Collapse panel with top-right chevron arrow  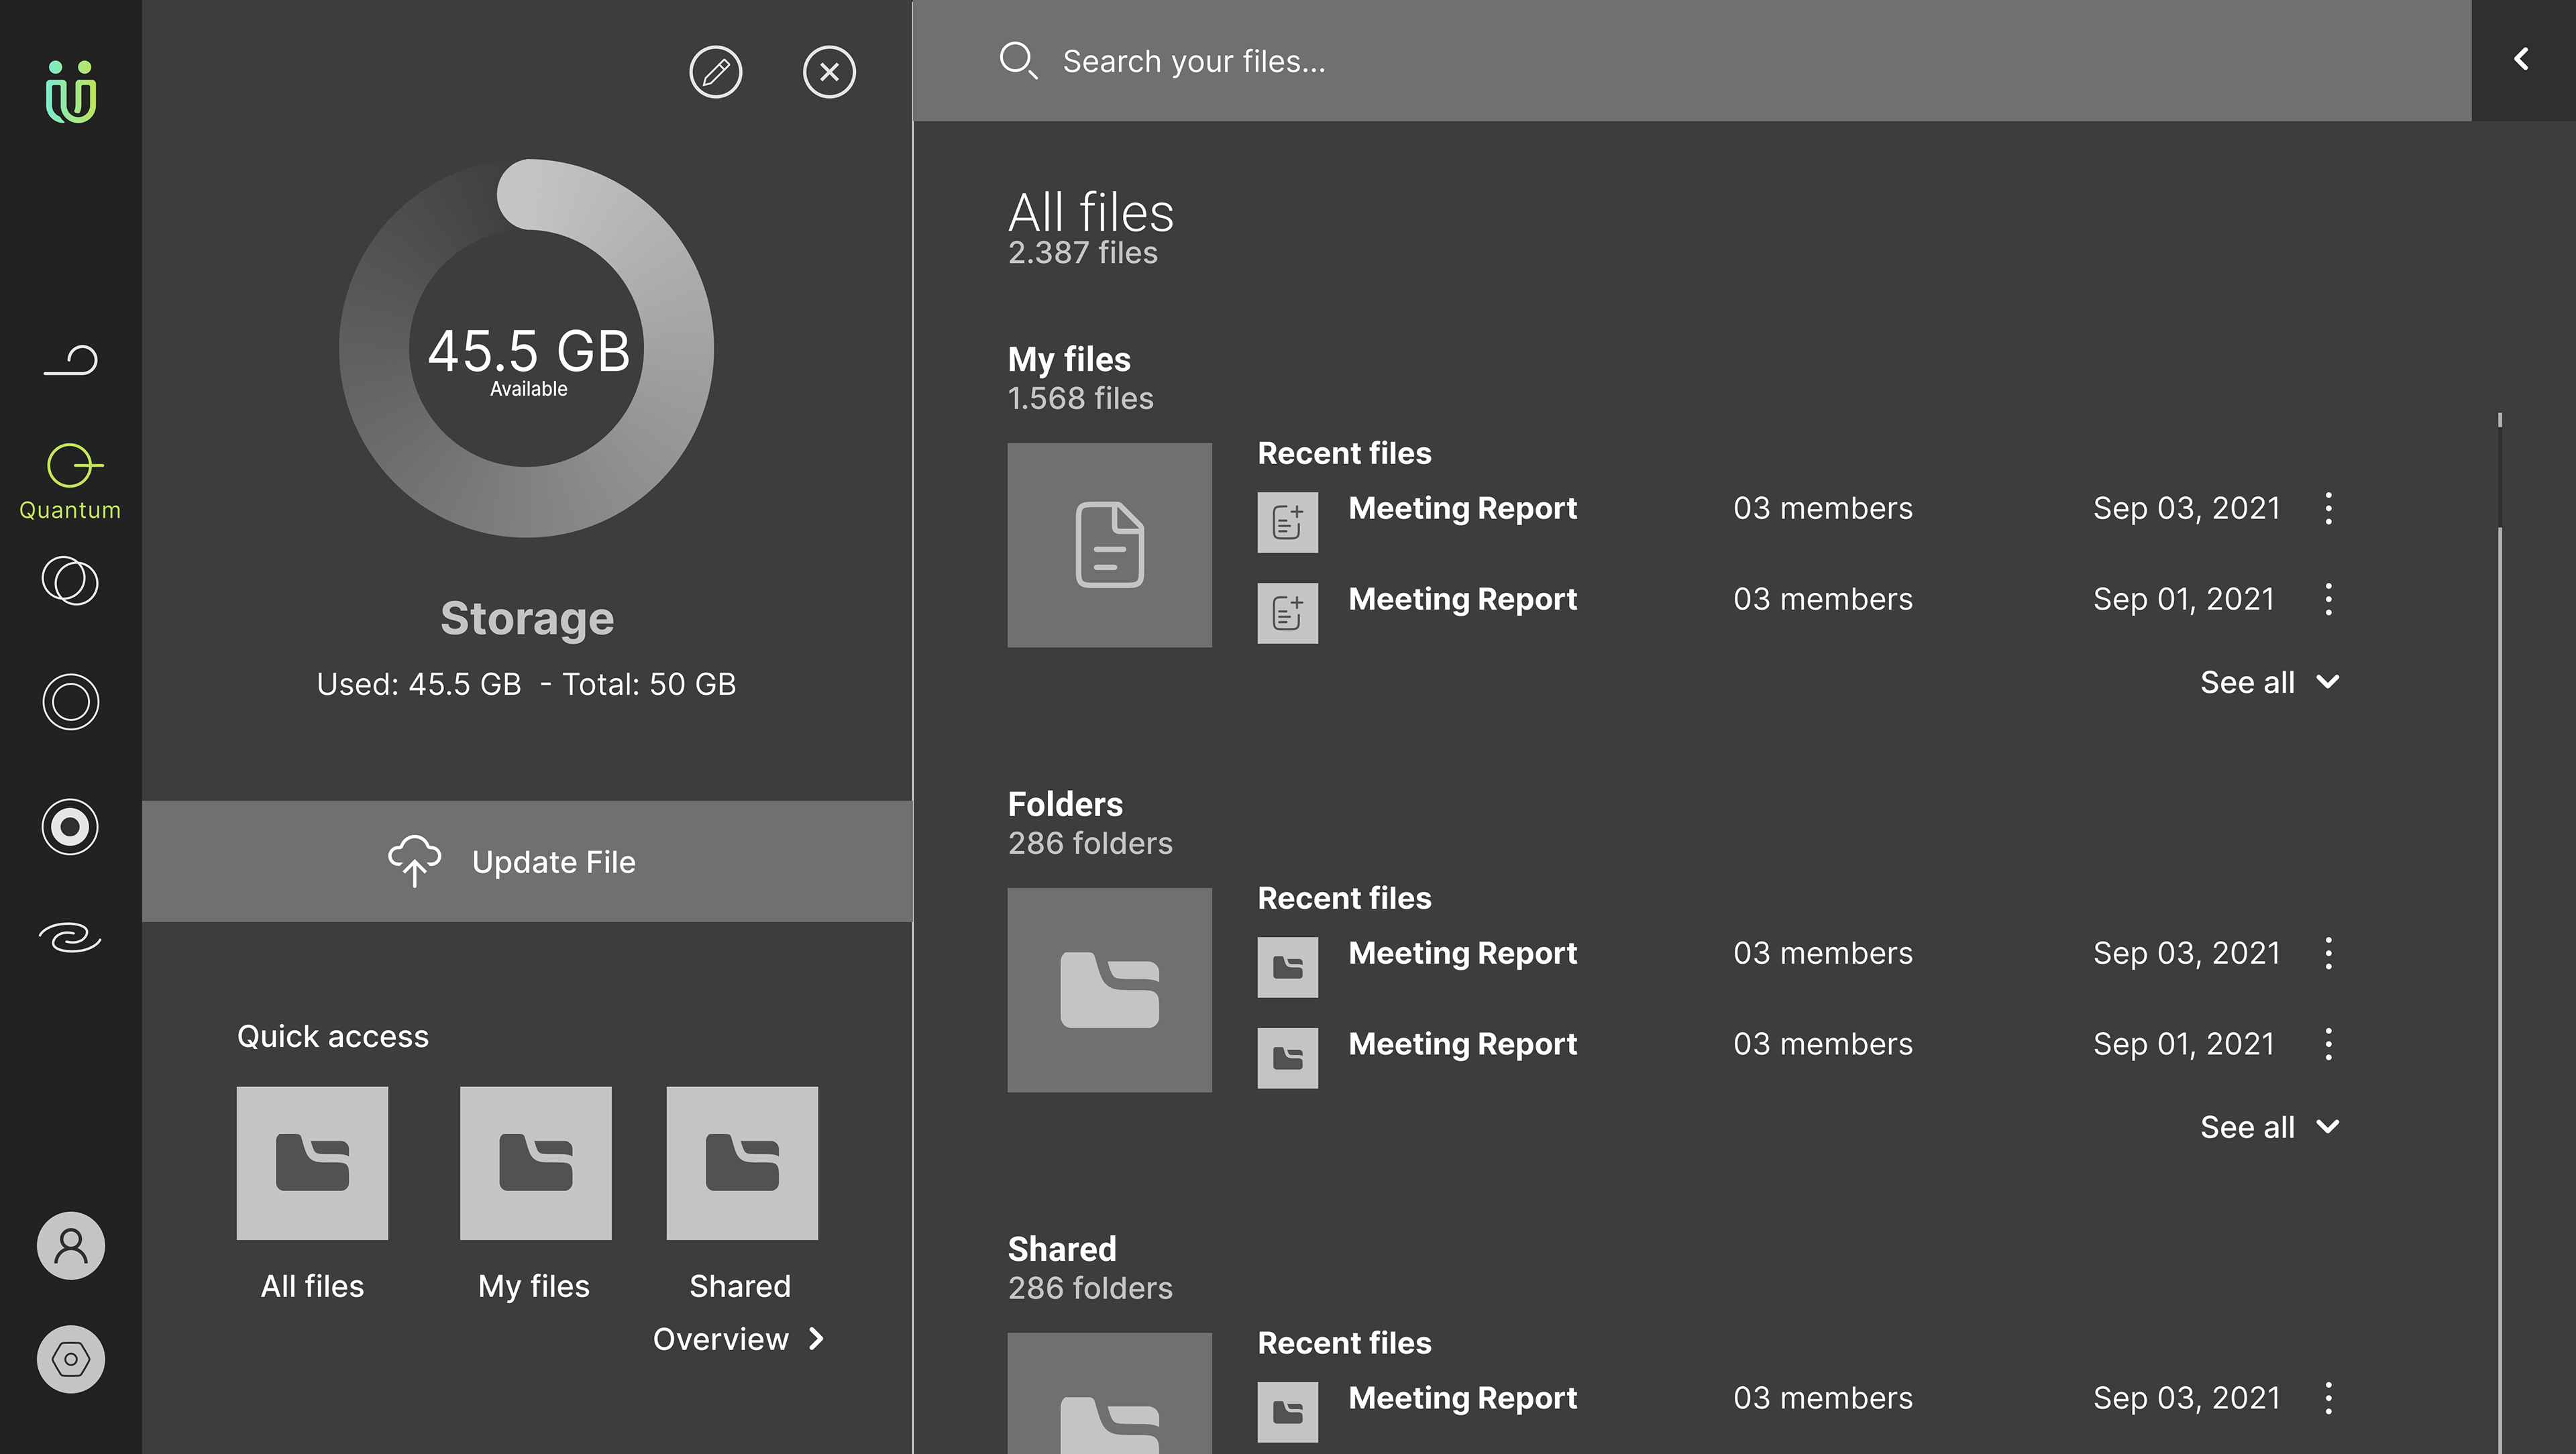[x=2521, y=60]
